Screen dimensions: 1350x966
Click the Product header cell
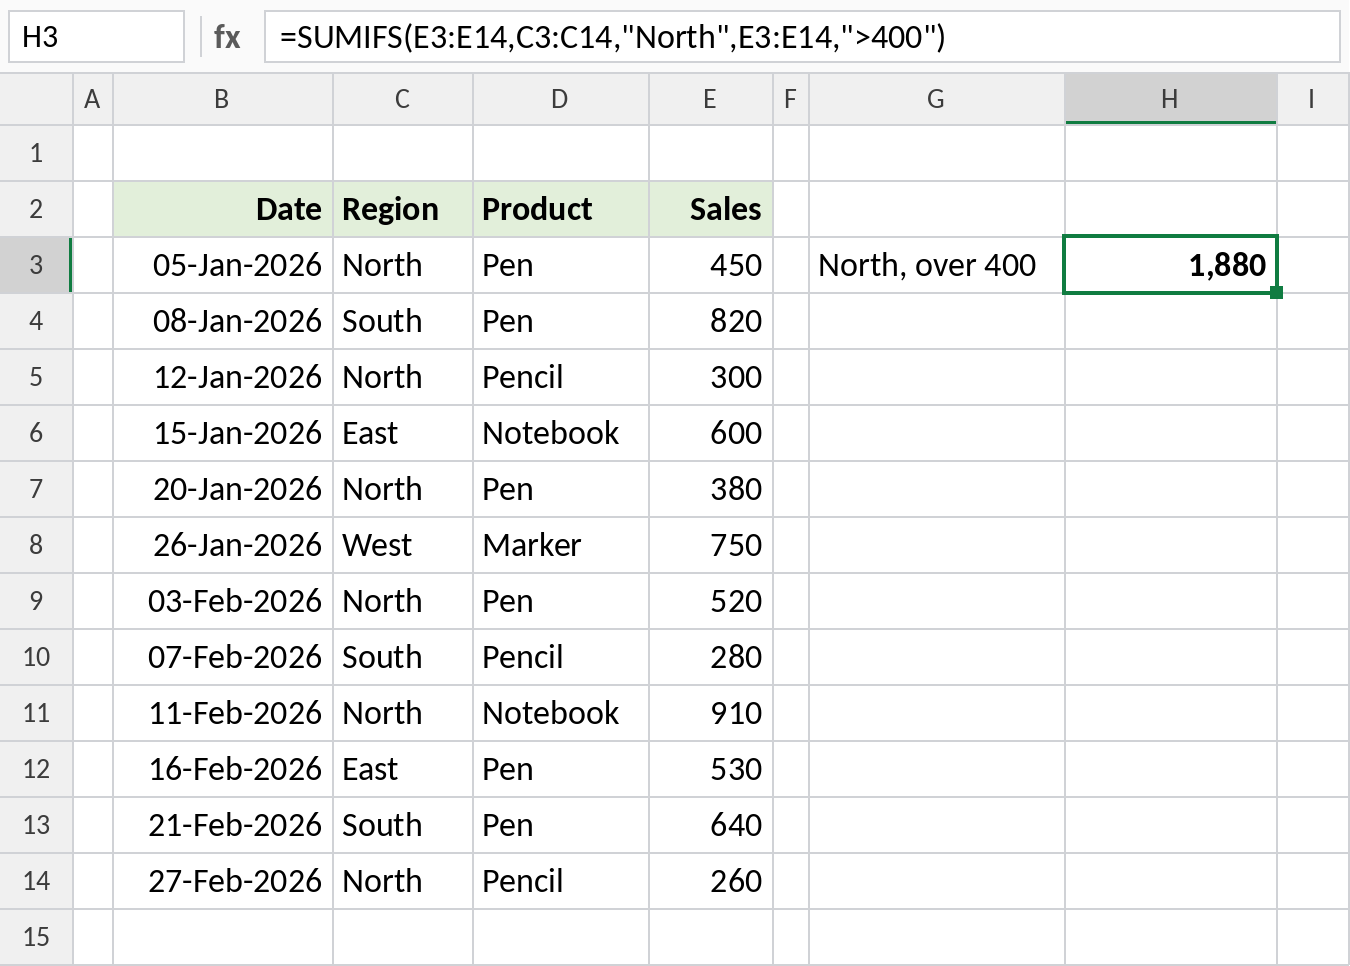click(561, 209)
